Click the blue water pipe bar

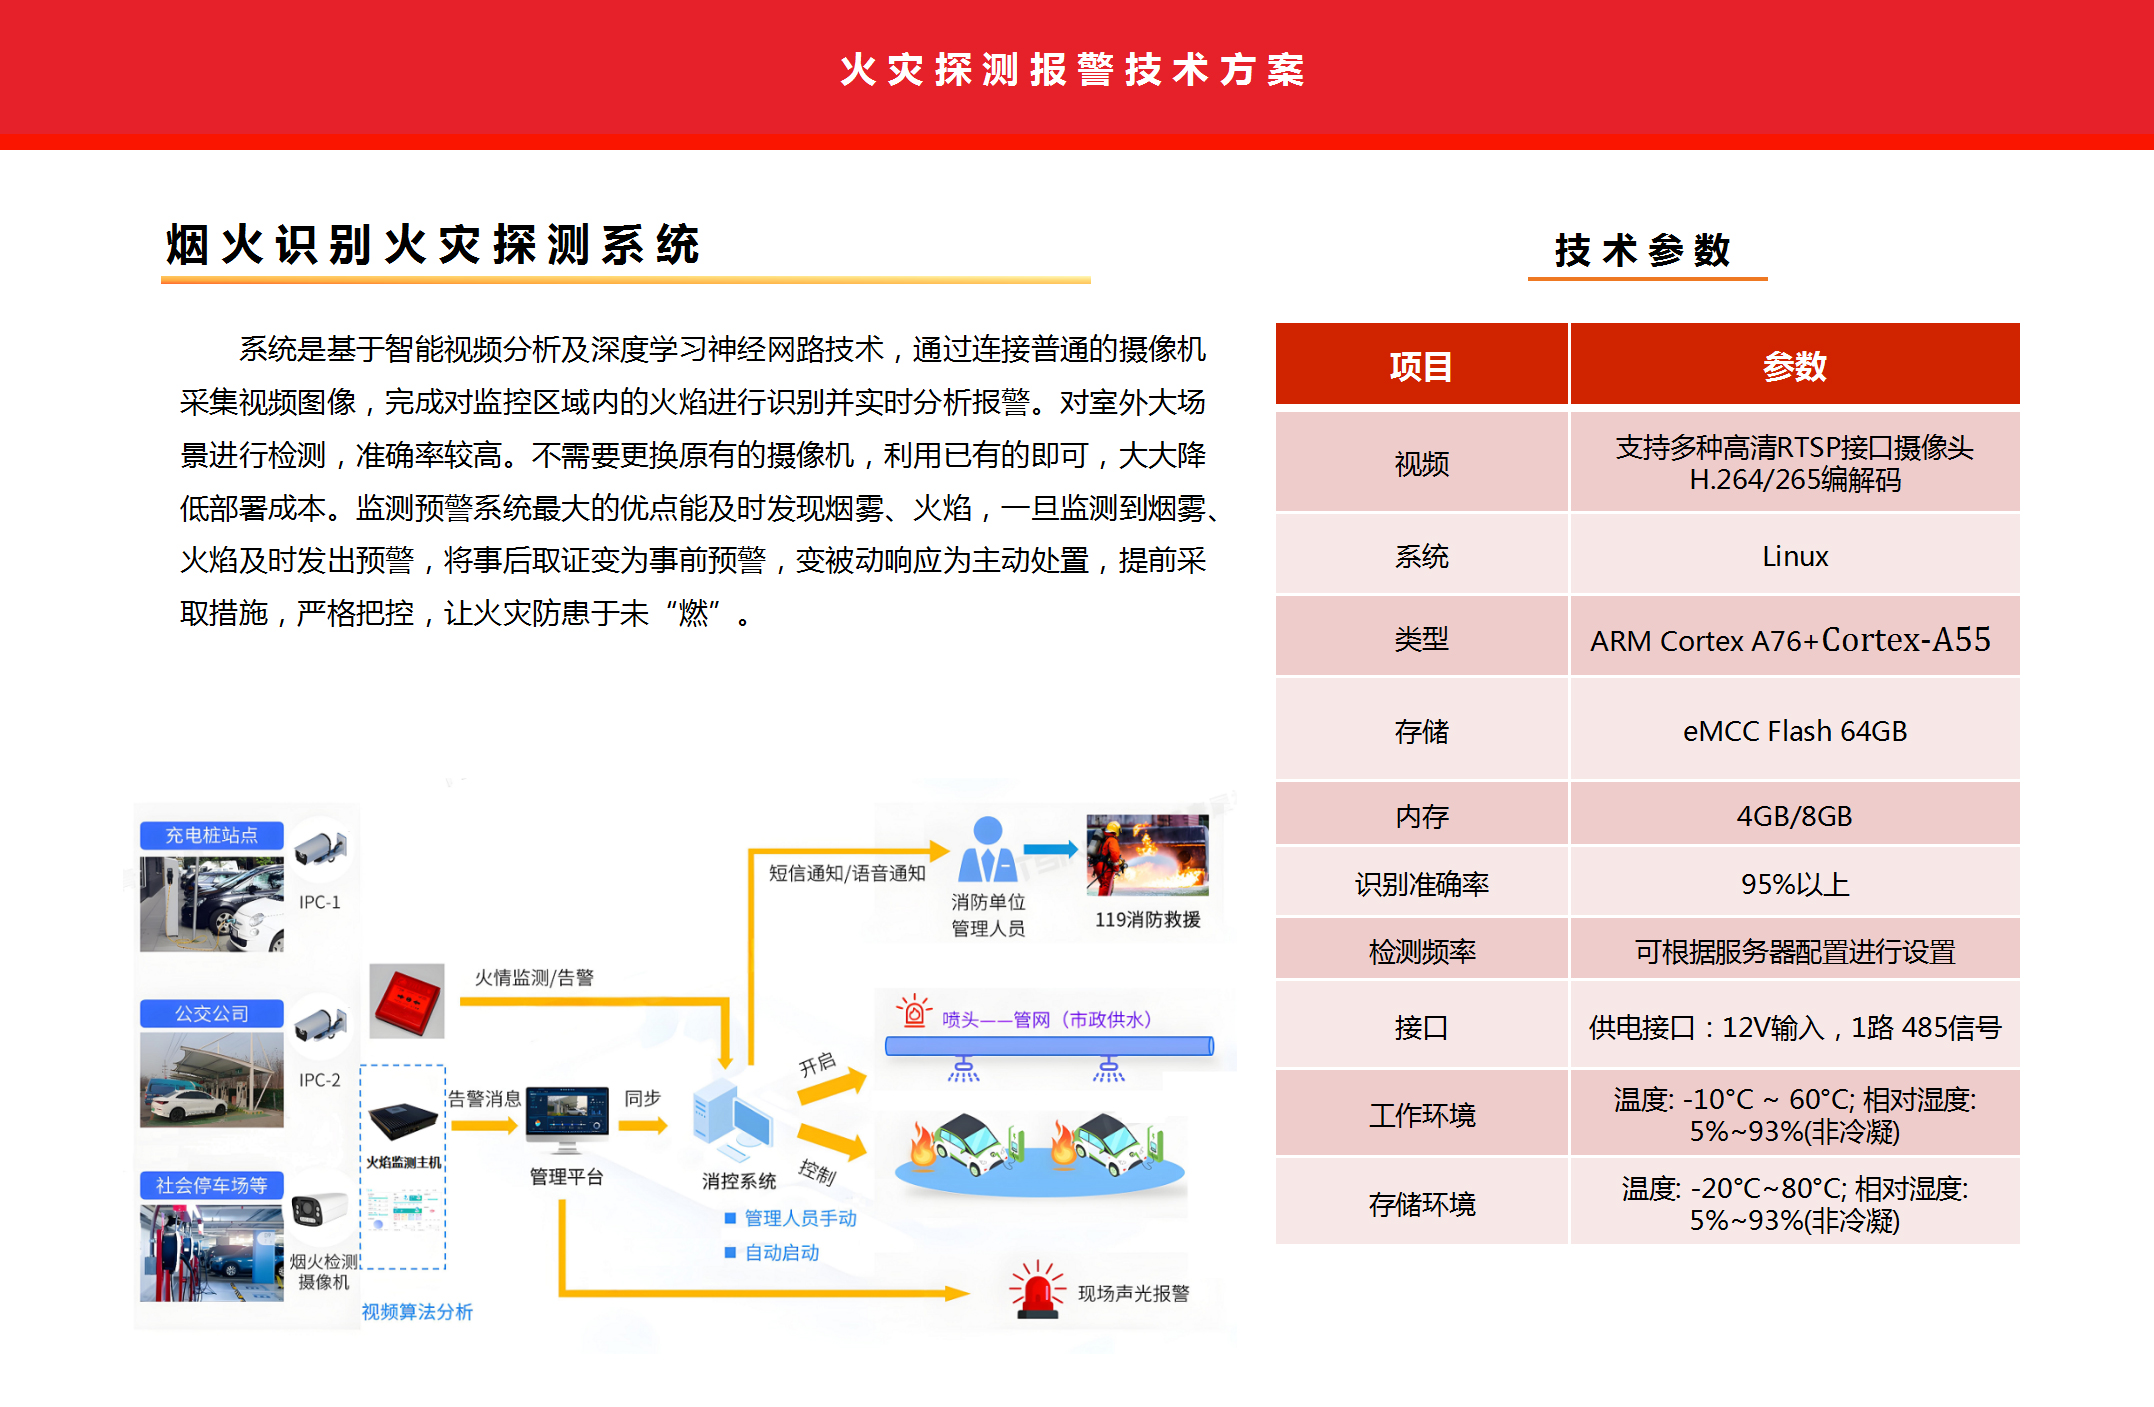(x=1049, y=1046)
